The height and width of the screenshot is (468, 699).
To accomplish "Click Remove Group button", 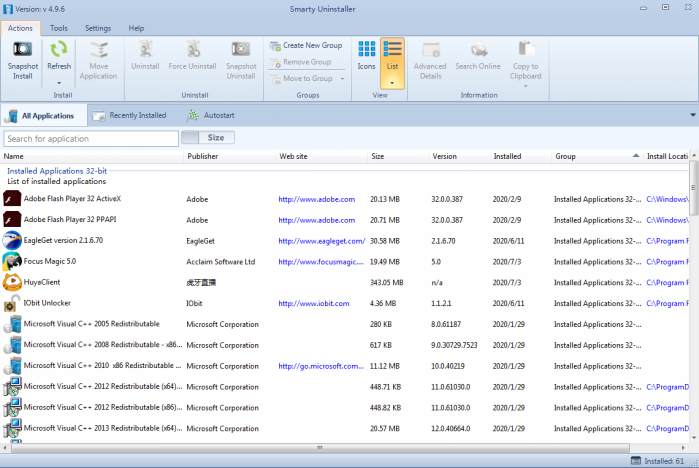I will (x=301, y=62).
